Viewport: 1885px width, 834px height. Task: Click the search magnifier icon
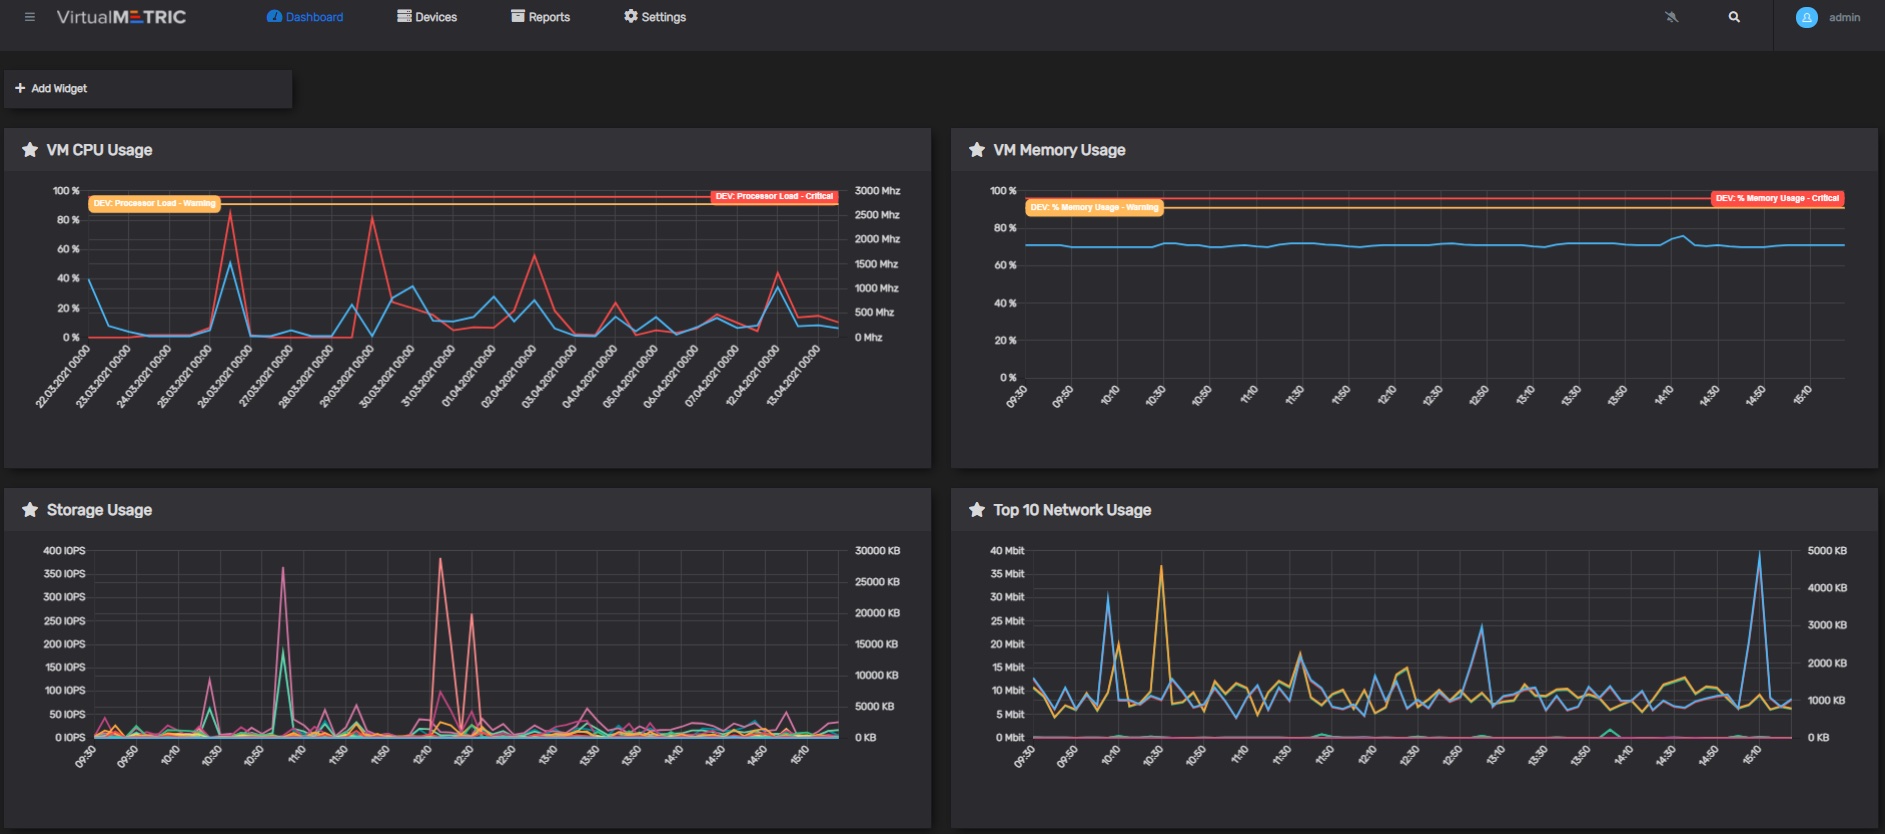(x=1734, y=17)
